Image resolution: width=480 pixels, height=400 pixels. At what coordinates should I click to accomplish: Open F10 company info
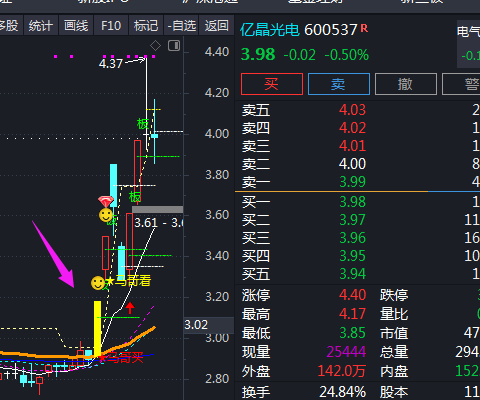pos(111,26)
